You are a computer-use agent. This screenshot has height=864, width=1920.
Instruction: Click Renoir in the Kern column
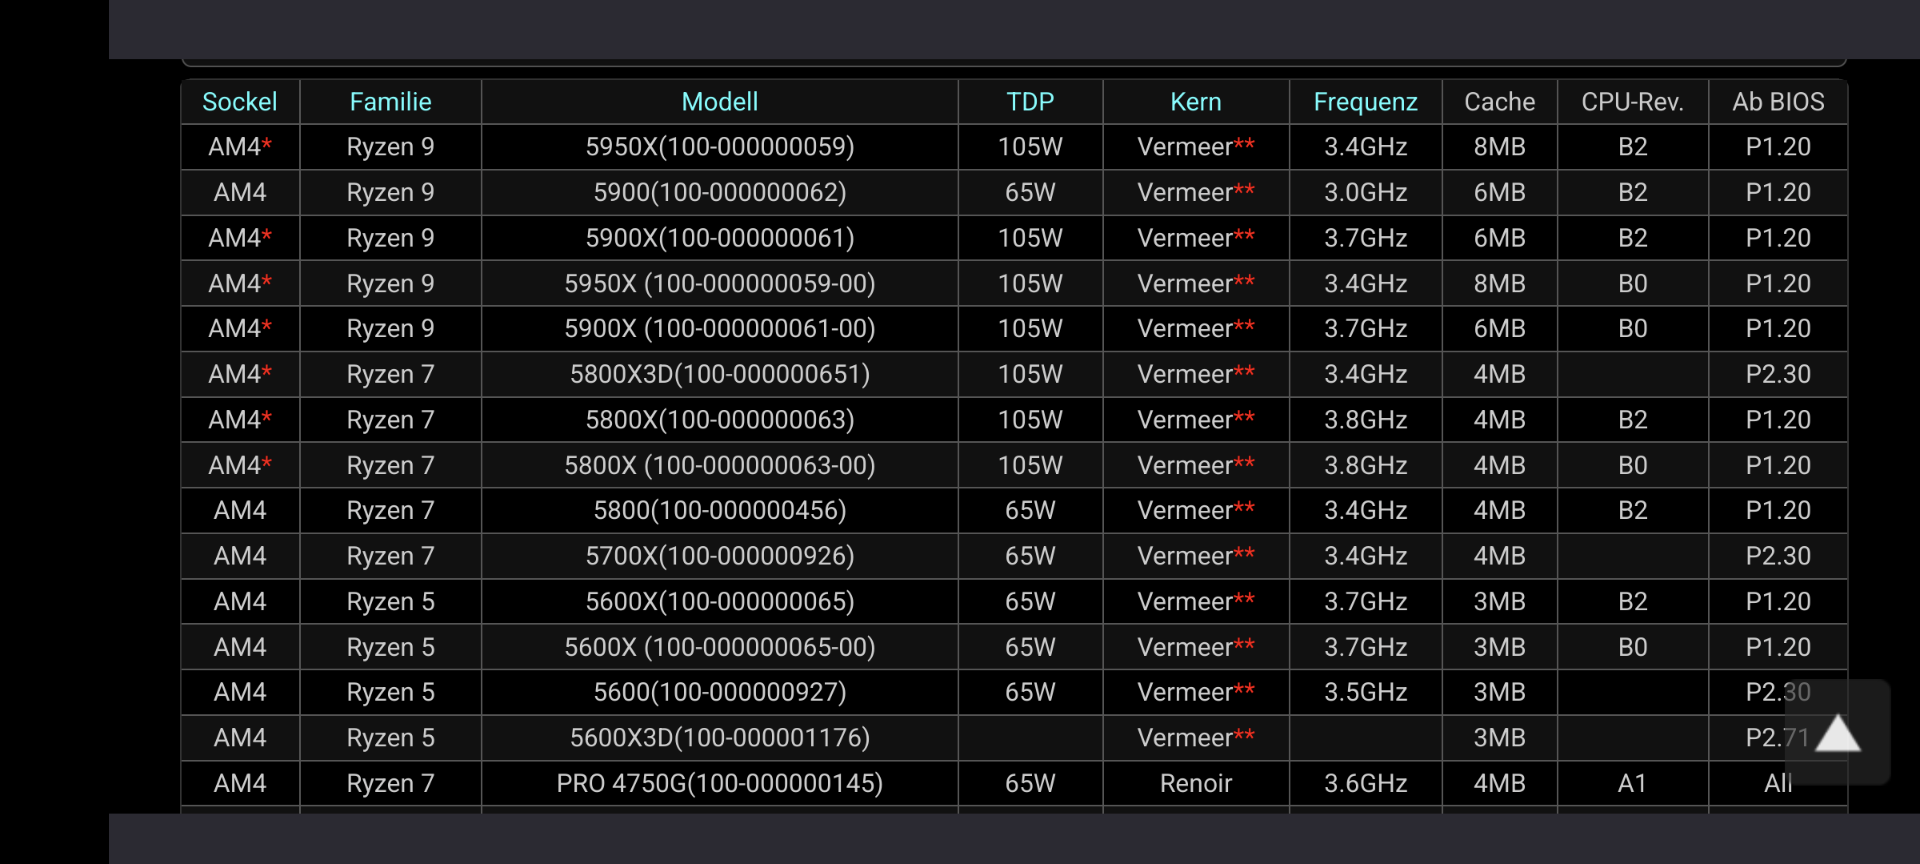pyautogui.click(x=1196, y=783)
